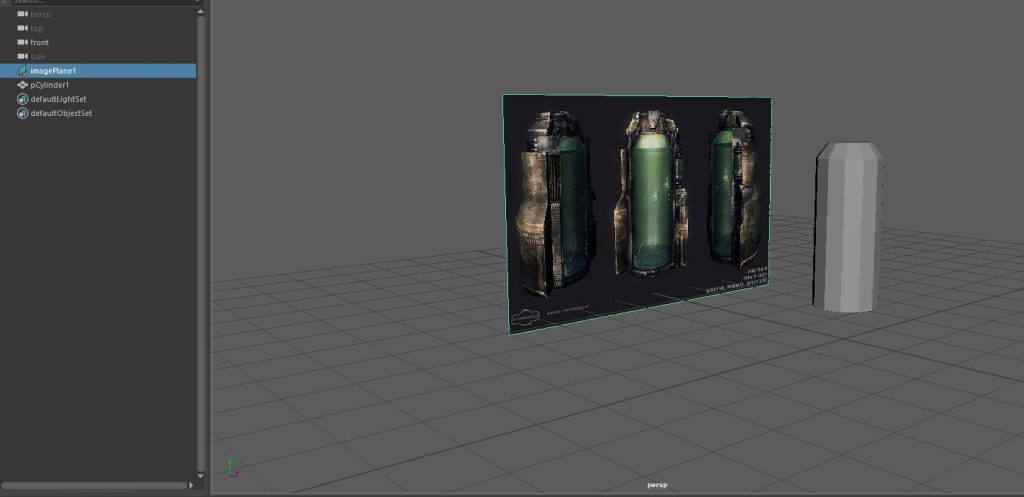Click the outliner horizontal scroll right arrow

[191, 485]
